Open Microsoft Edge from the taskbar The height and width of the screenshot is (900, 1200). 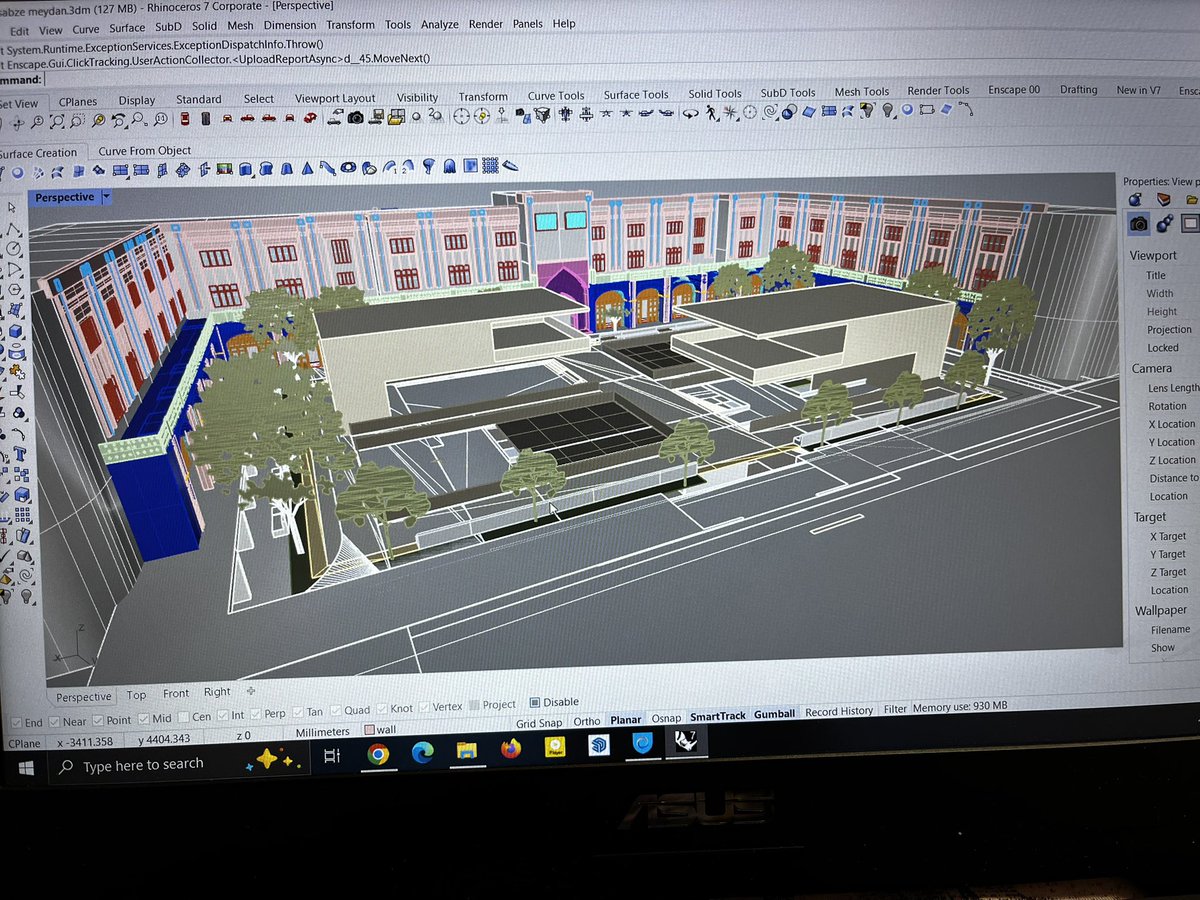coord(422,753)
